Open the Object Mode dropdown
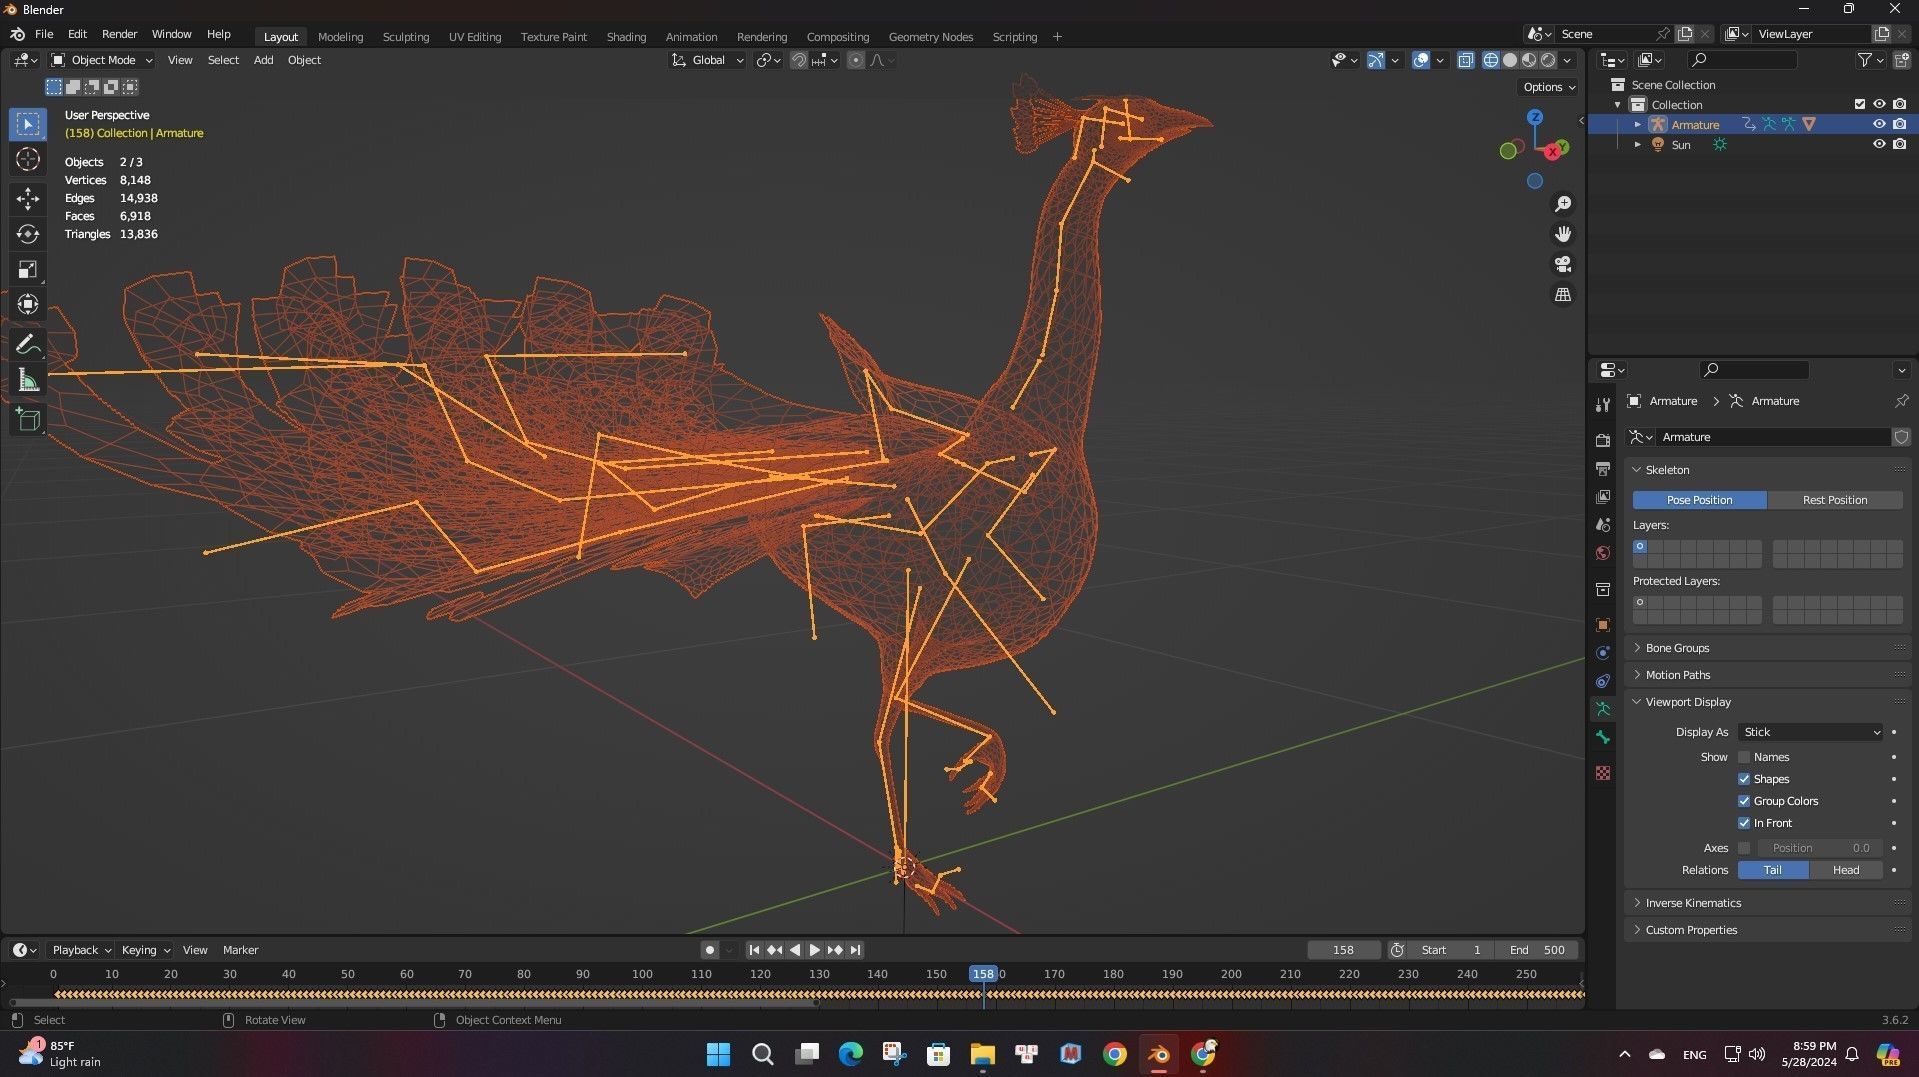1919x1077 pixels. click(x=102, y=60)
